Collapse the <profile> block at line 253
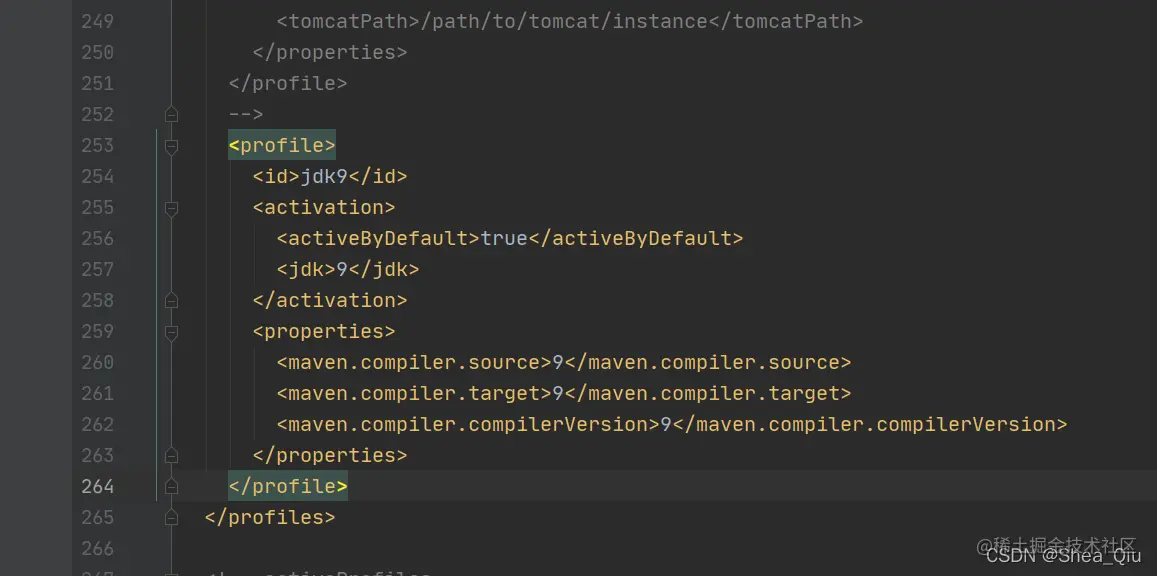 coord(171,146)
